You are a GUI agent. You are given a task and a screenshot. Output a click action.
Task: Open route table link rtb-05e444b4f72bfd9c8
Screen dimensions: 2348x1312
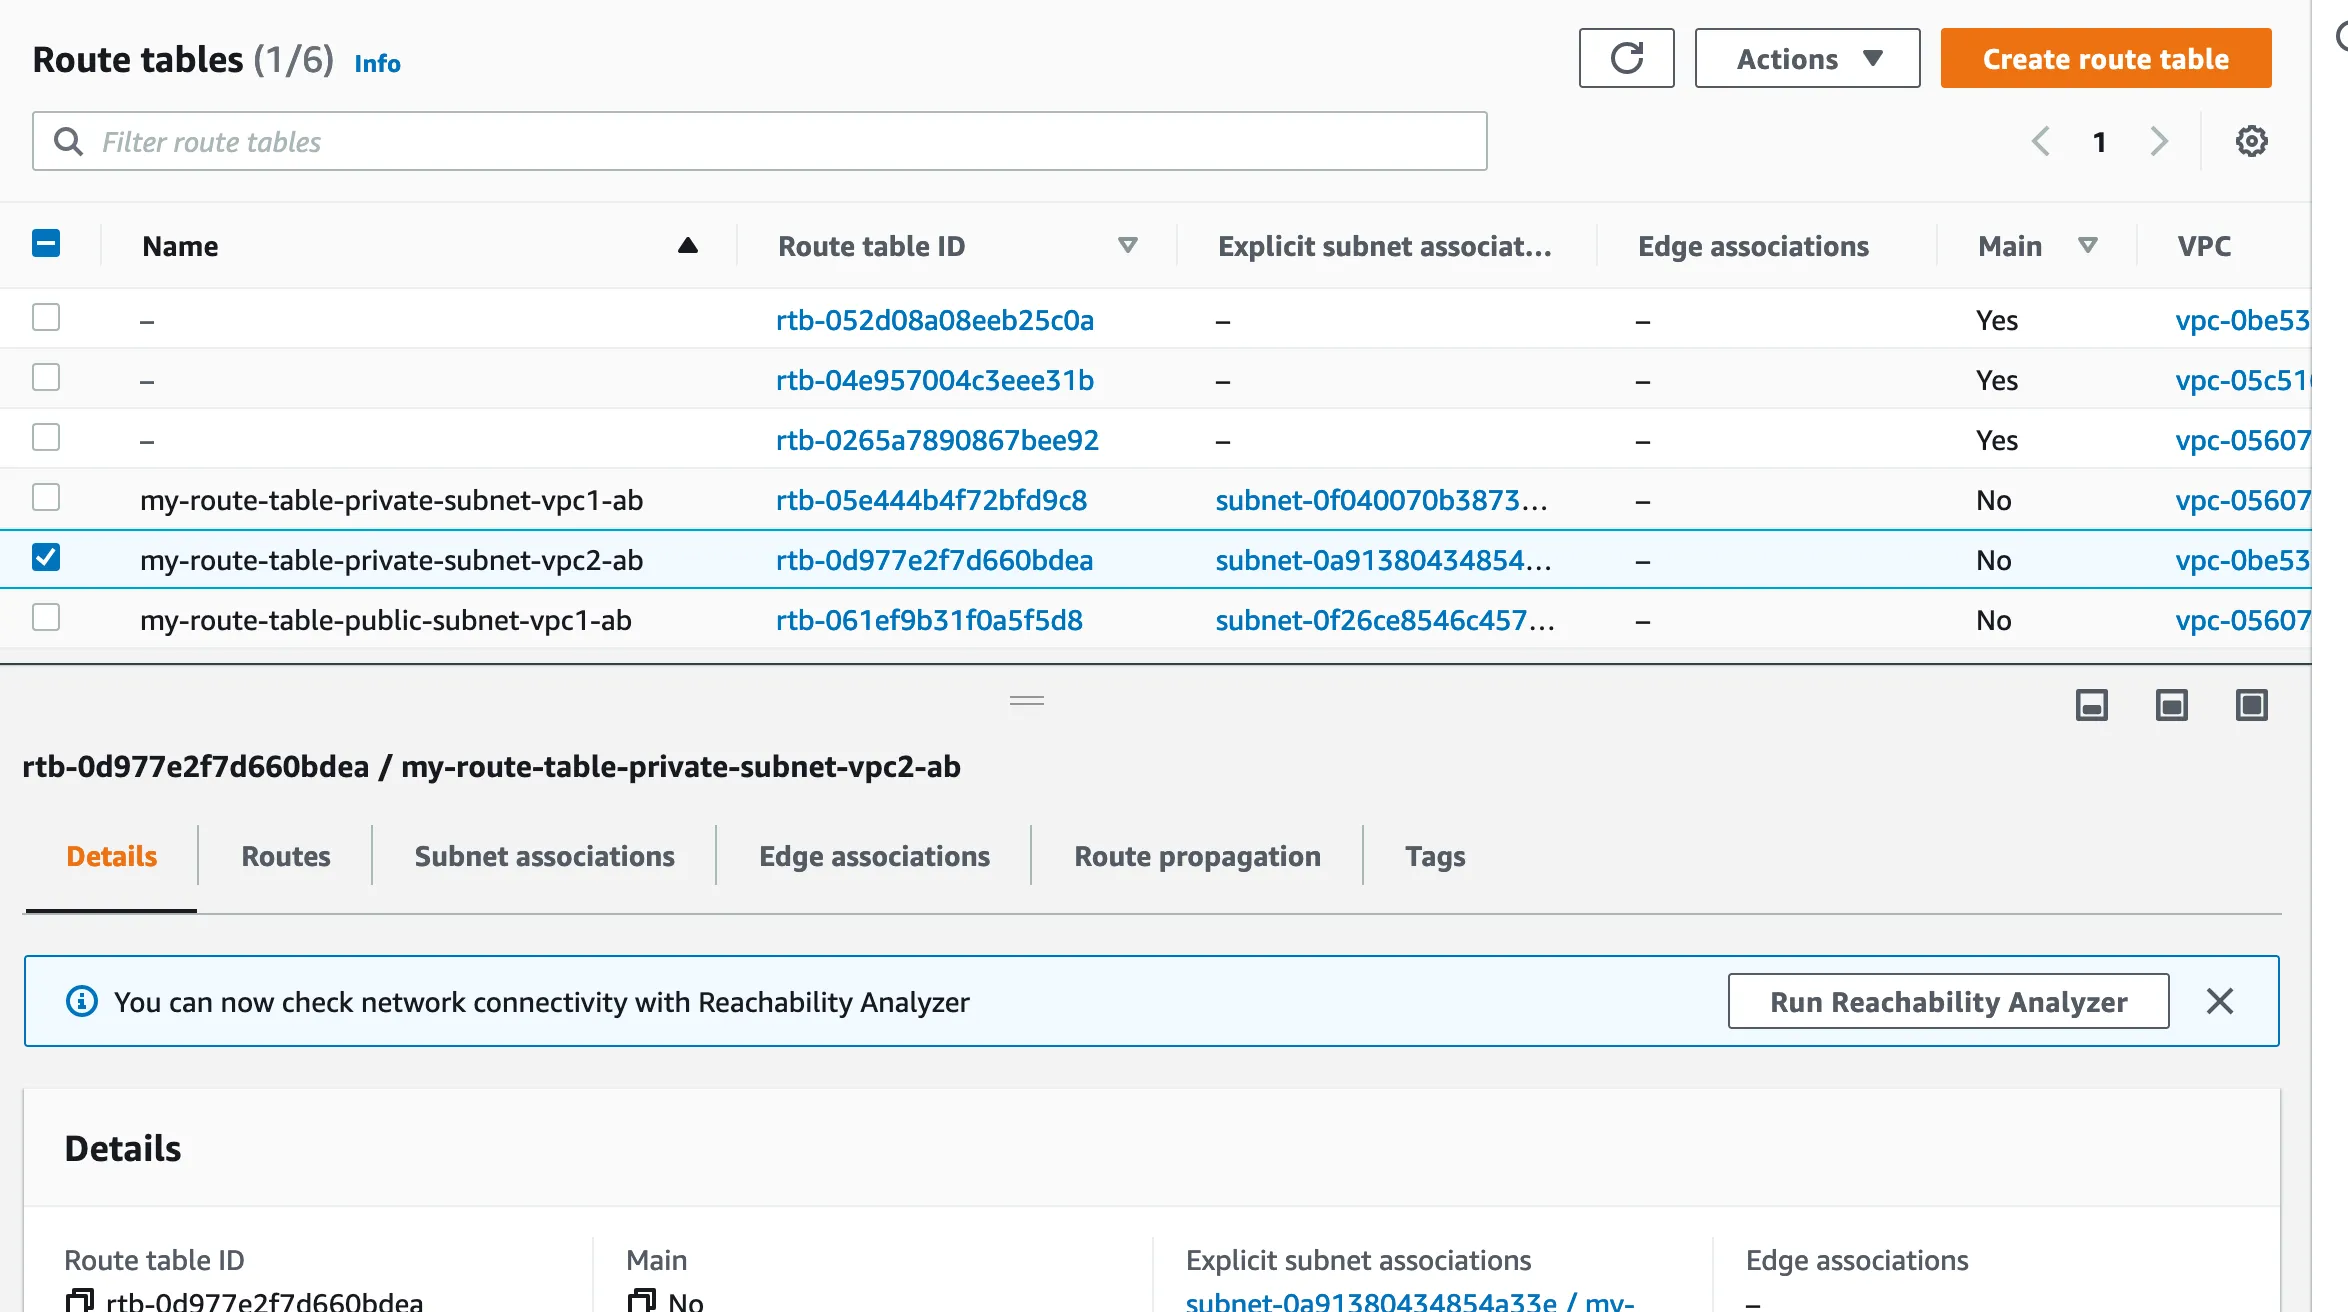931,500
